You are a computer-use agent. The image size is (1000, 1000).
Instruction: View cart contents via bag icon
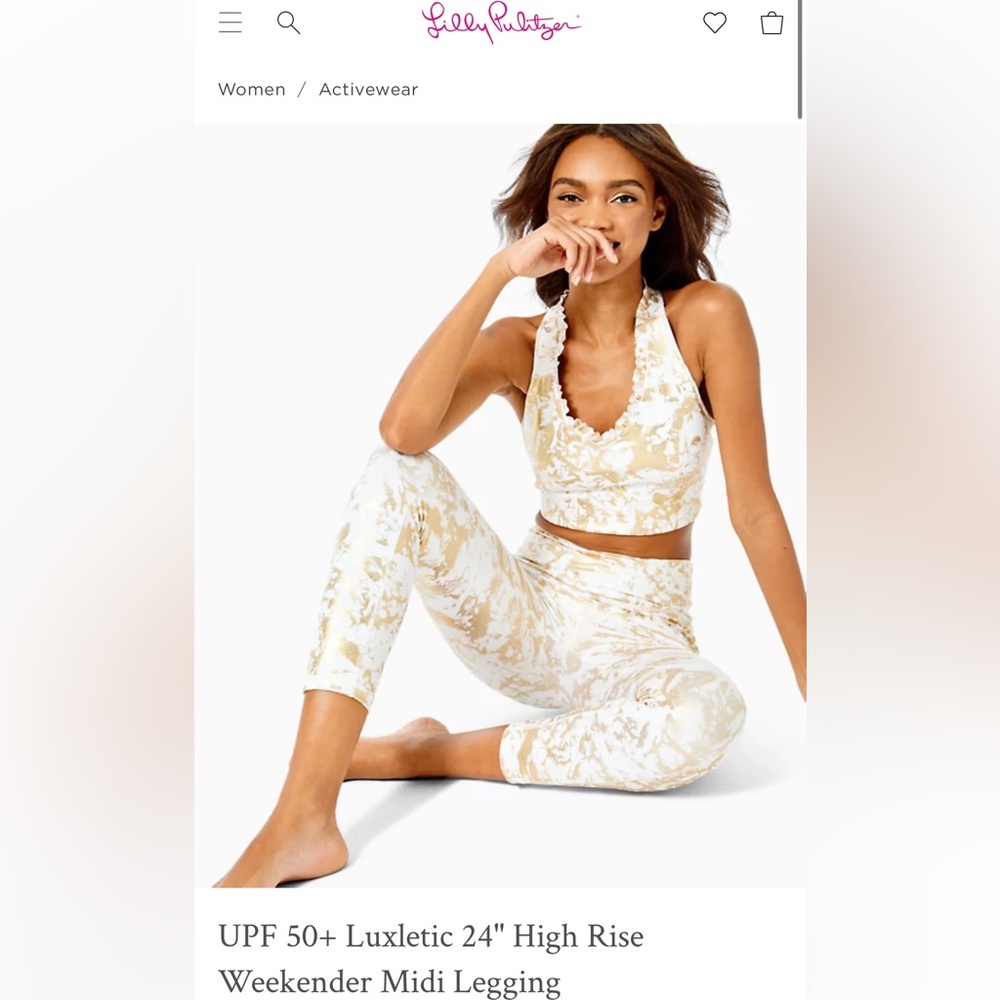[x=772, y=23]
